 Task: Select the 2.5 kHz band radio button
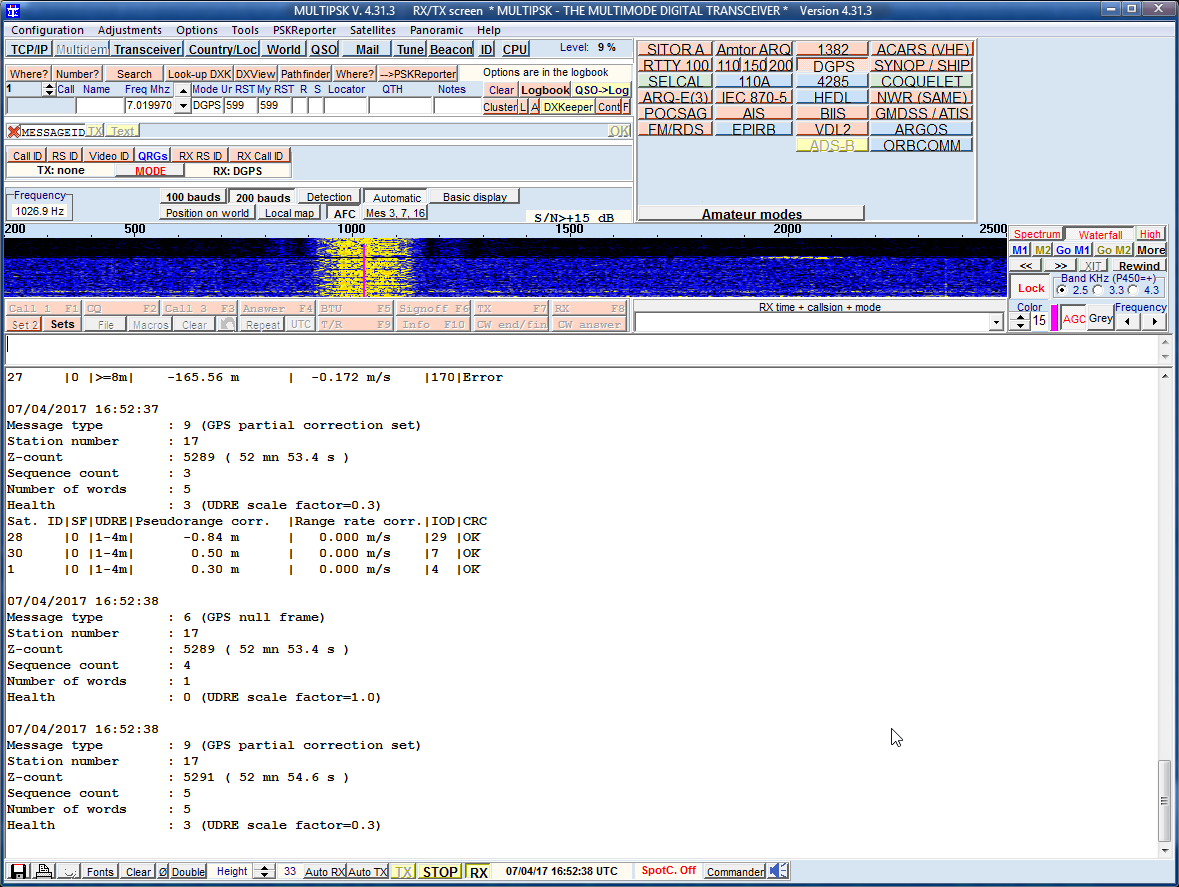1062,290
